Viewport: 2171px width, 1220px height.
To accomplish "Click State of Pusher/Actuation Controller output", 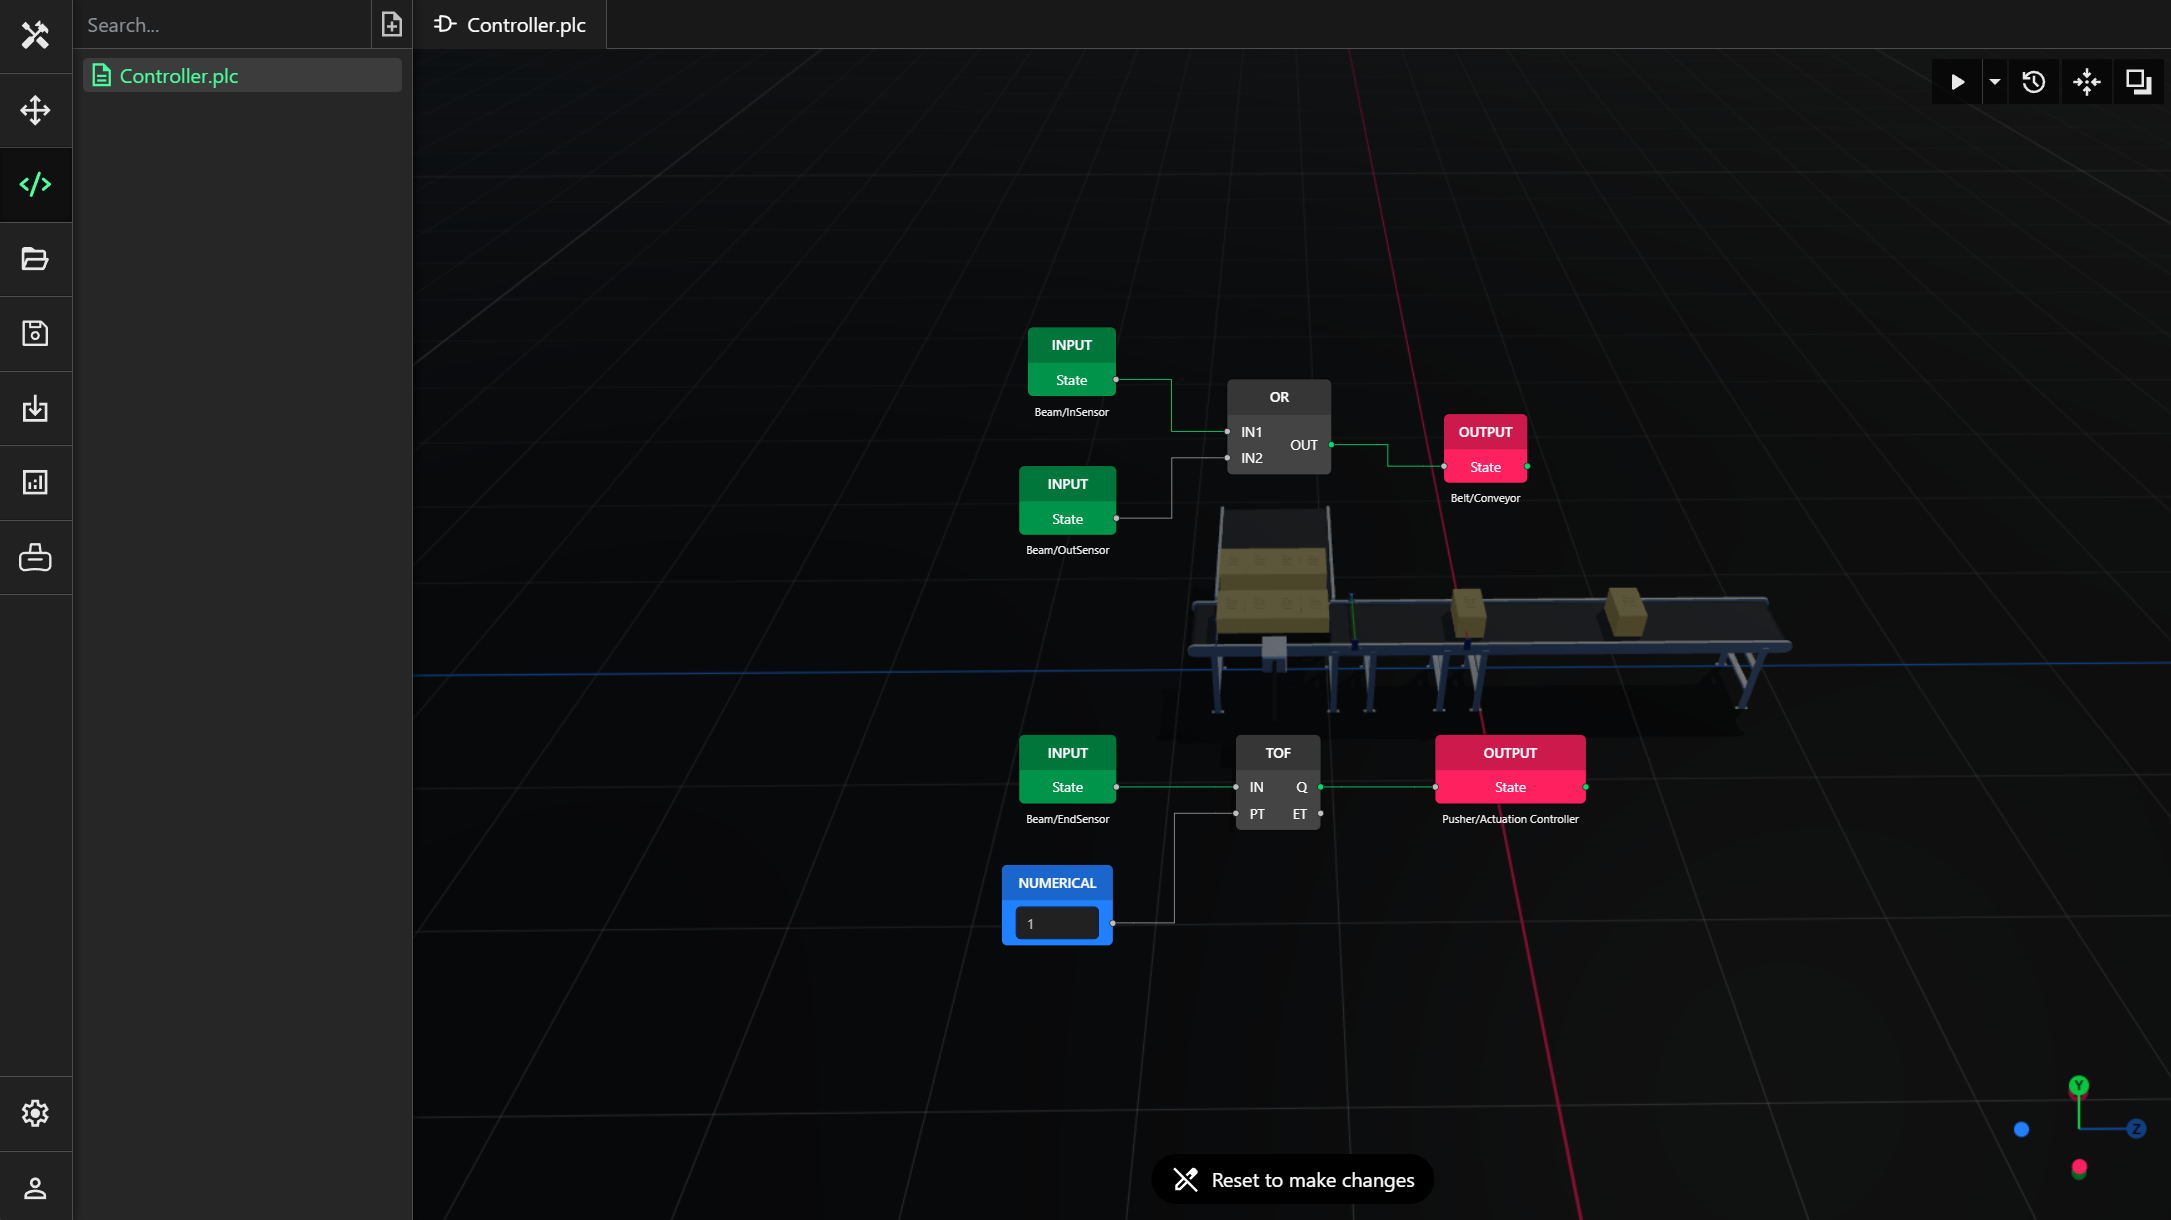I will pos(1510,787).
